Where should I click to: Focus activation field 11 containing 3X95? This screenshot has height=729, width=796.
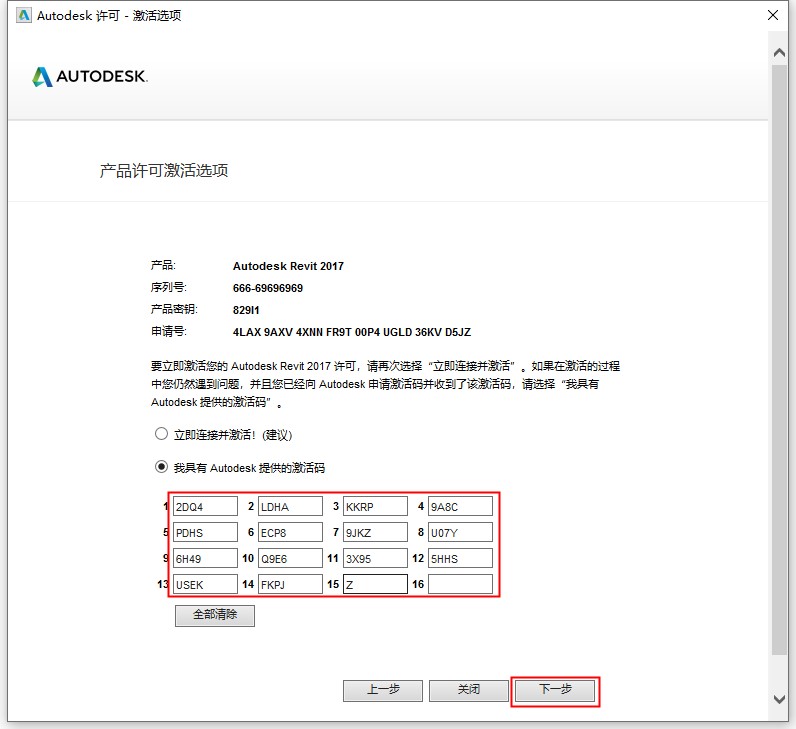[x=375, y=559]
